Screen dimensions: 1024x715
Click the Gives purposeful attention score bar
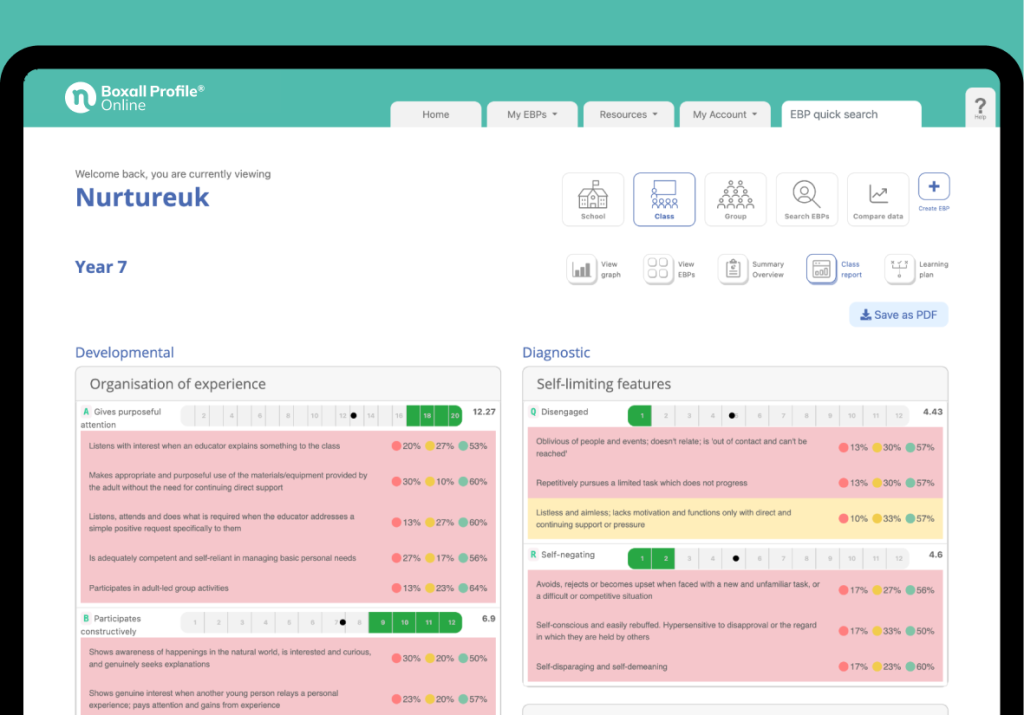(321, 415)
